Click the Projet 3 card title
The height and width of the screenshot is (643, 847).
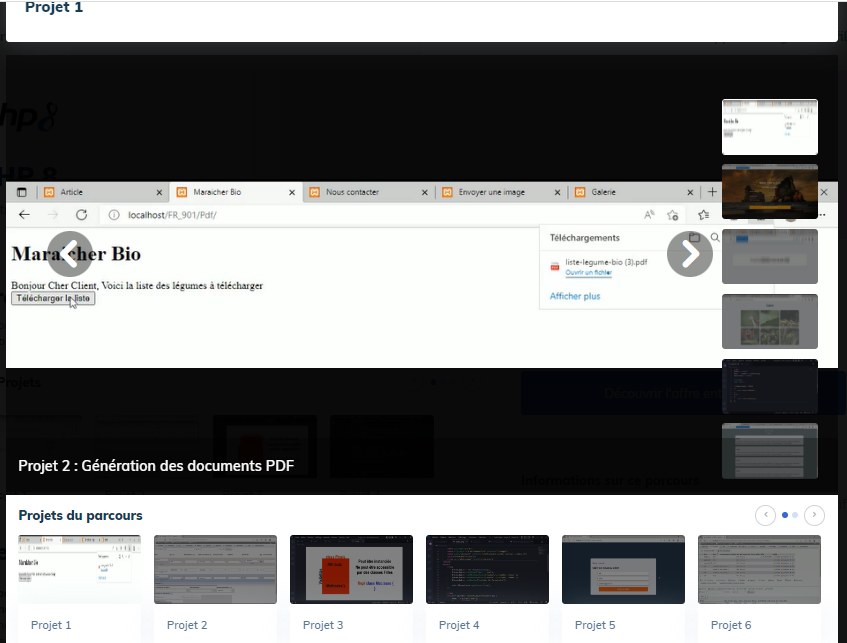pyautogui.click(x=323, y=625)
